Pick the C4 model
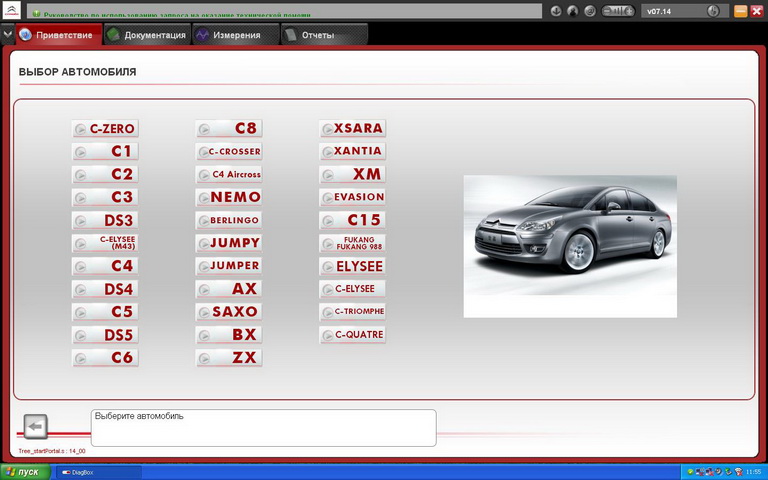The image size is (768, 480). [105, 266]
